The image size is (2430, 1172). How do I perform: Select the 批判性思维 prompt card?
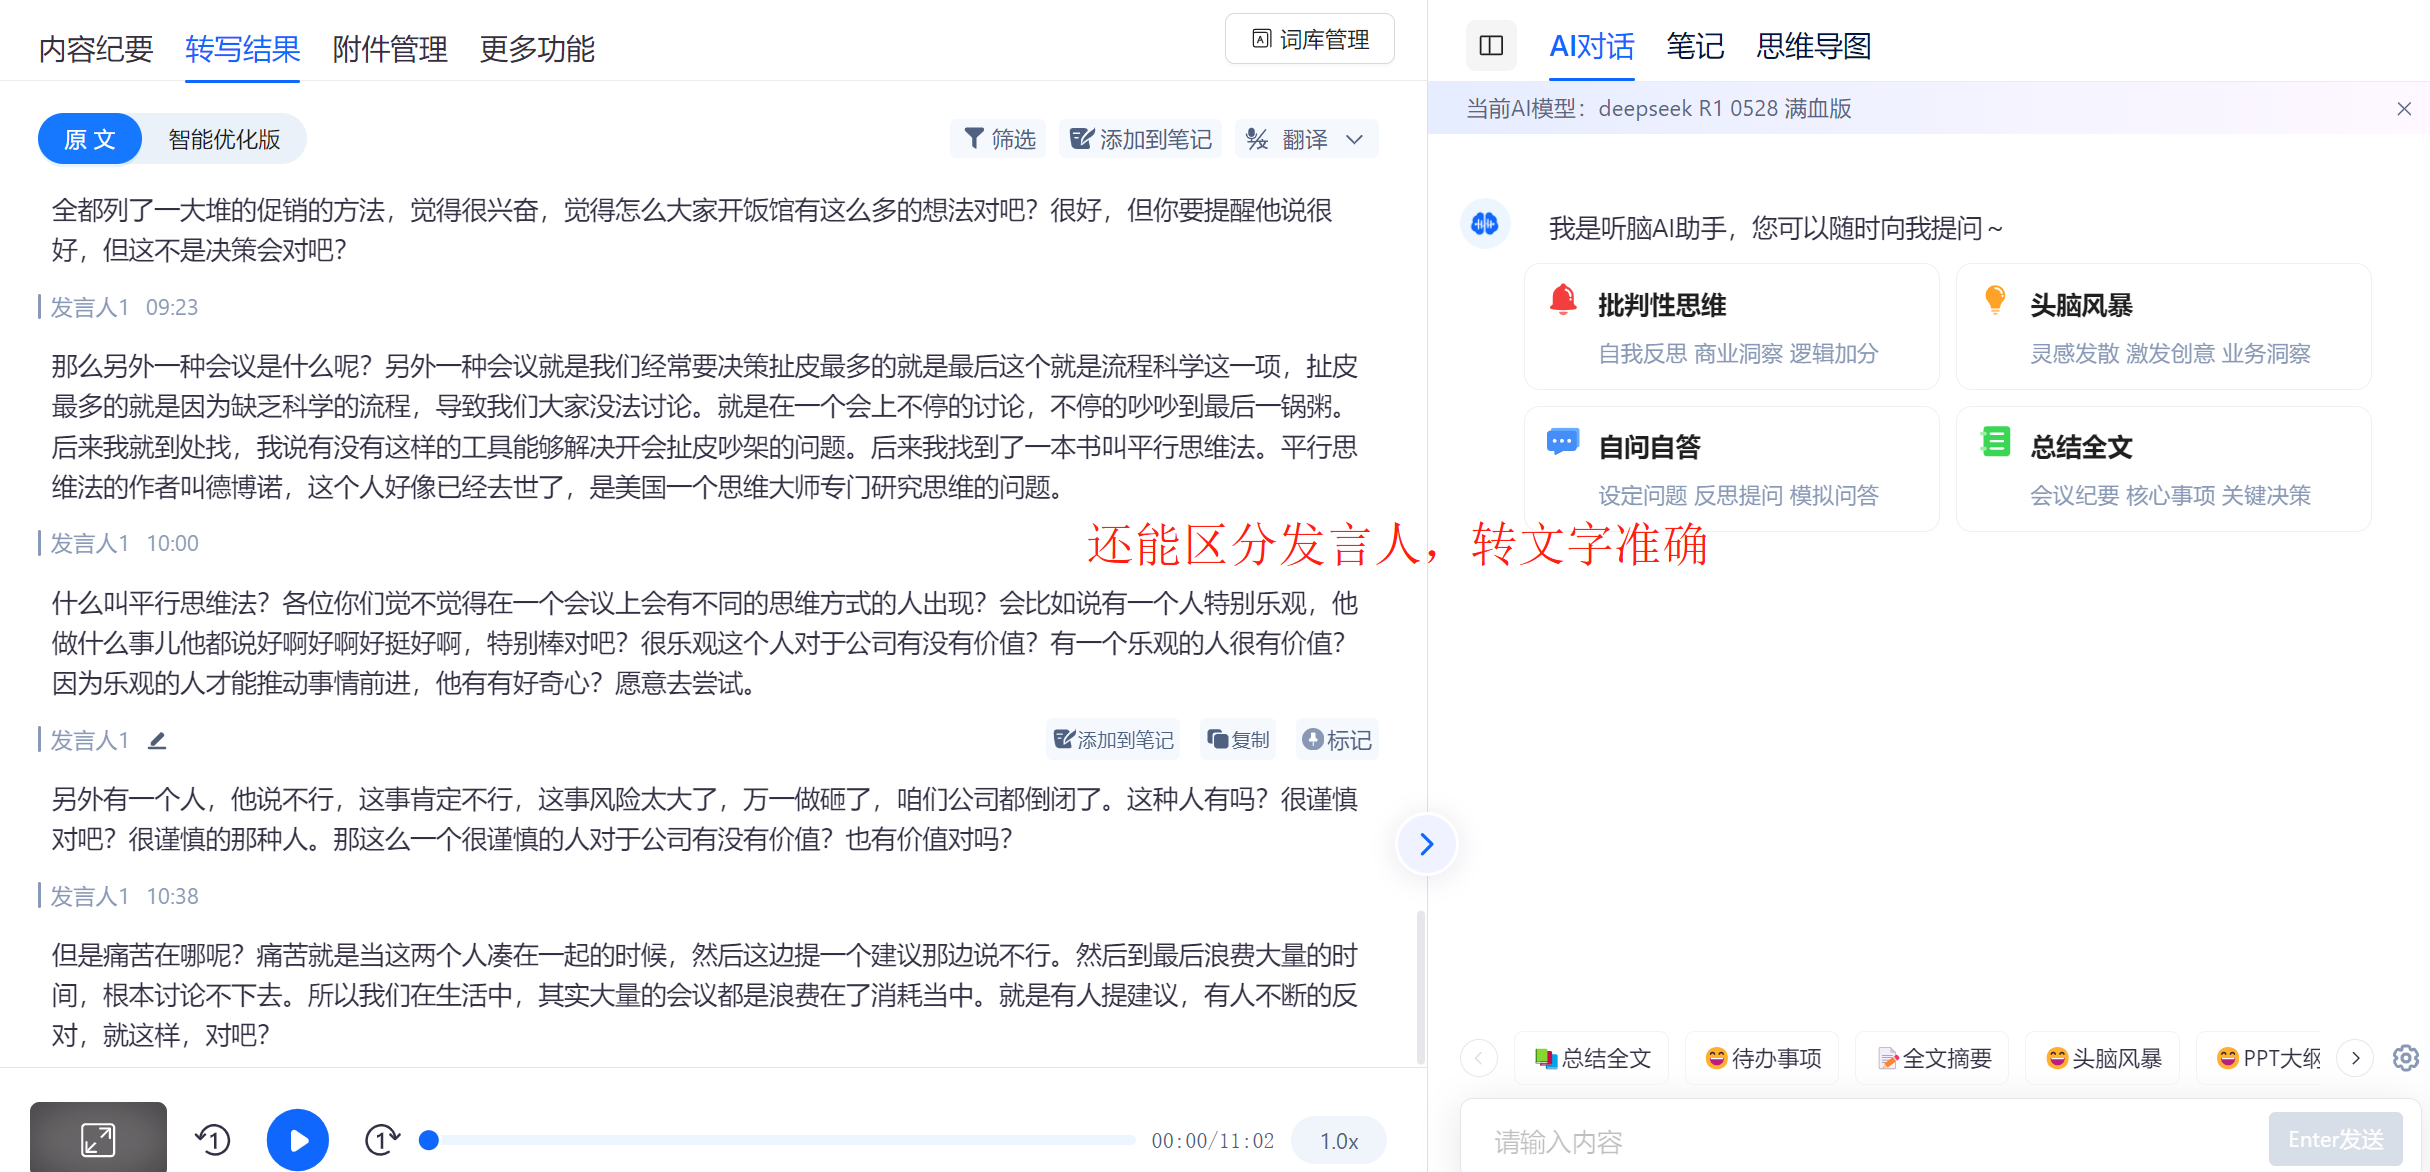point(1730,327)
